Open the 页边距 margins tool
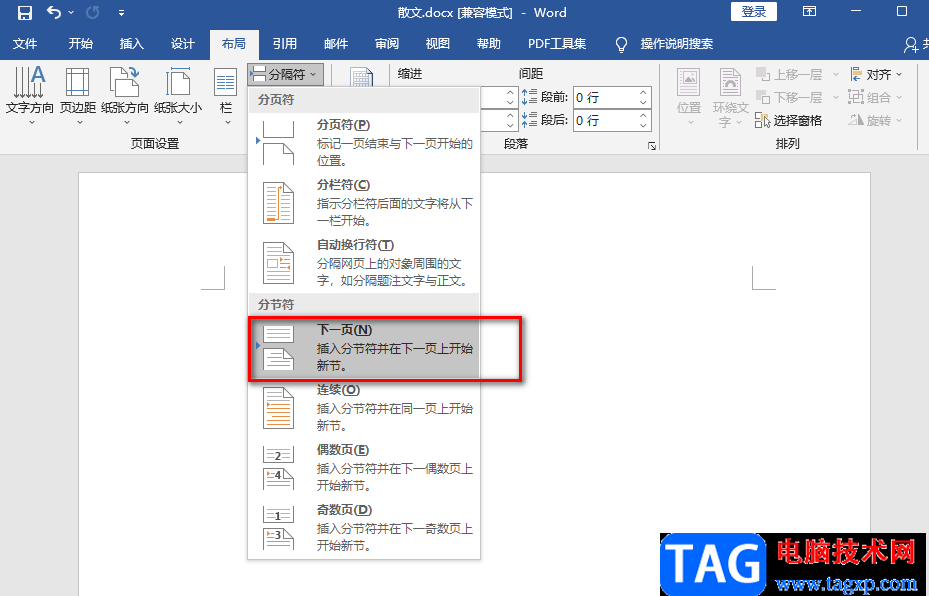This screenshot has height=596, width=929. click(x=78, y=96)
